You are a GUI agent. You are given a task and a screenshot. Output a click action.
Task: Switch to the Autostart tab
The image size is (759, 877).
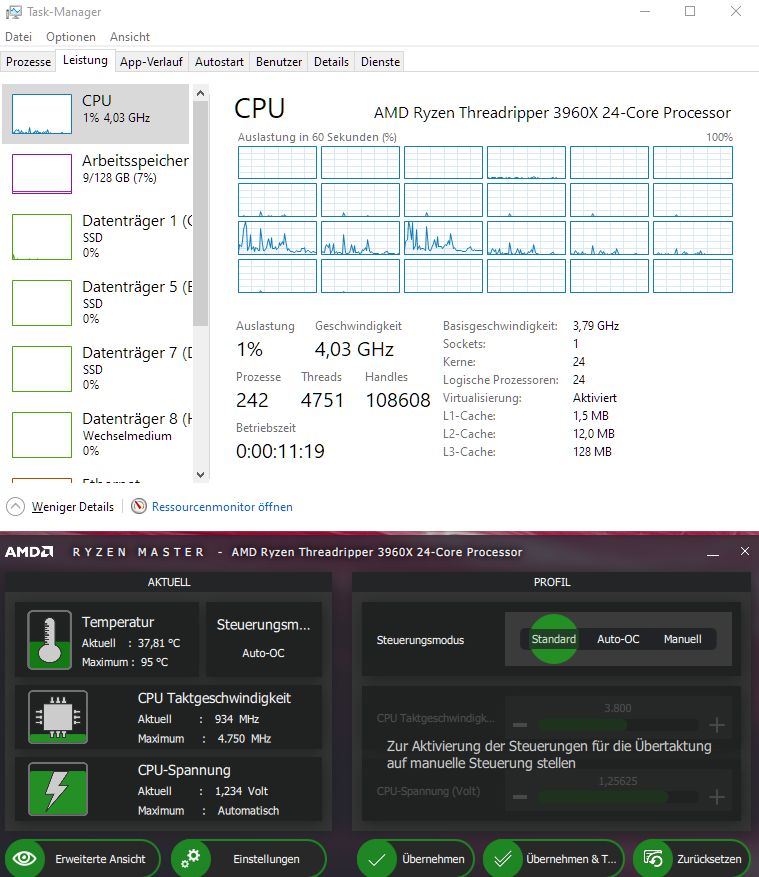219,62
